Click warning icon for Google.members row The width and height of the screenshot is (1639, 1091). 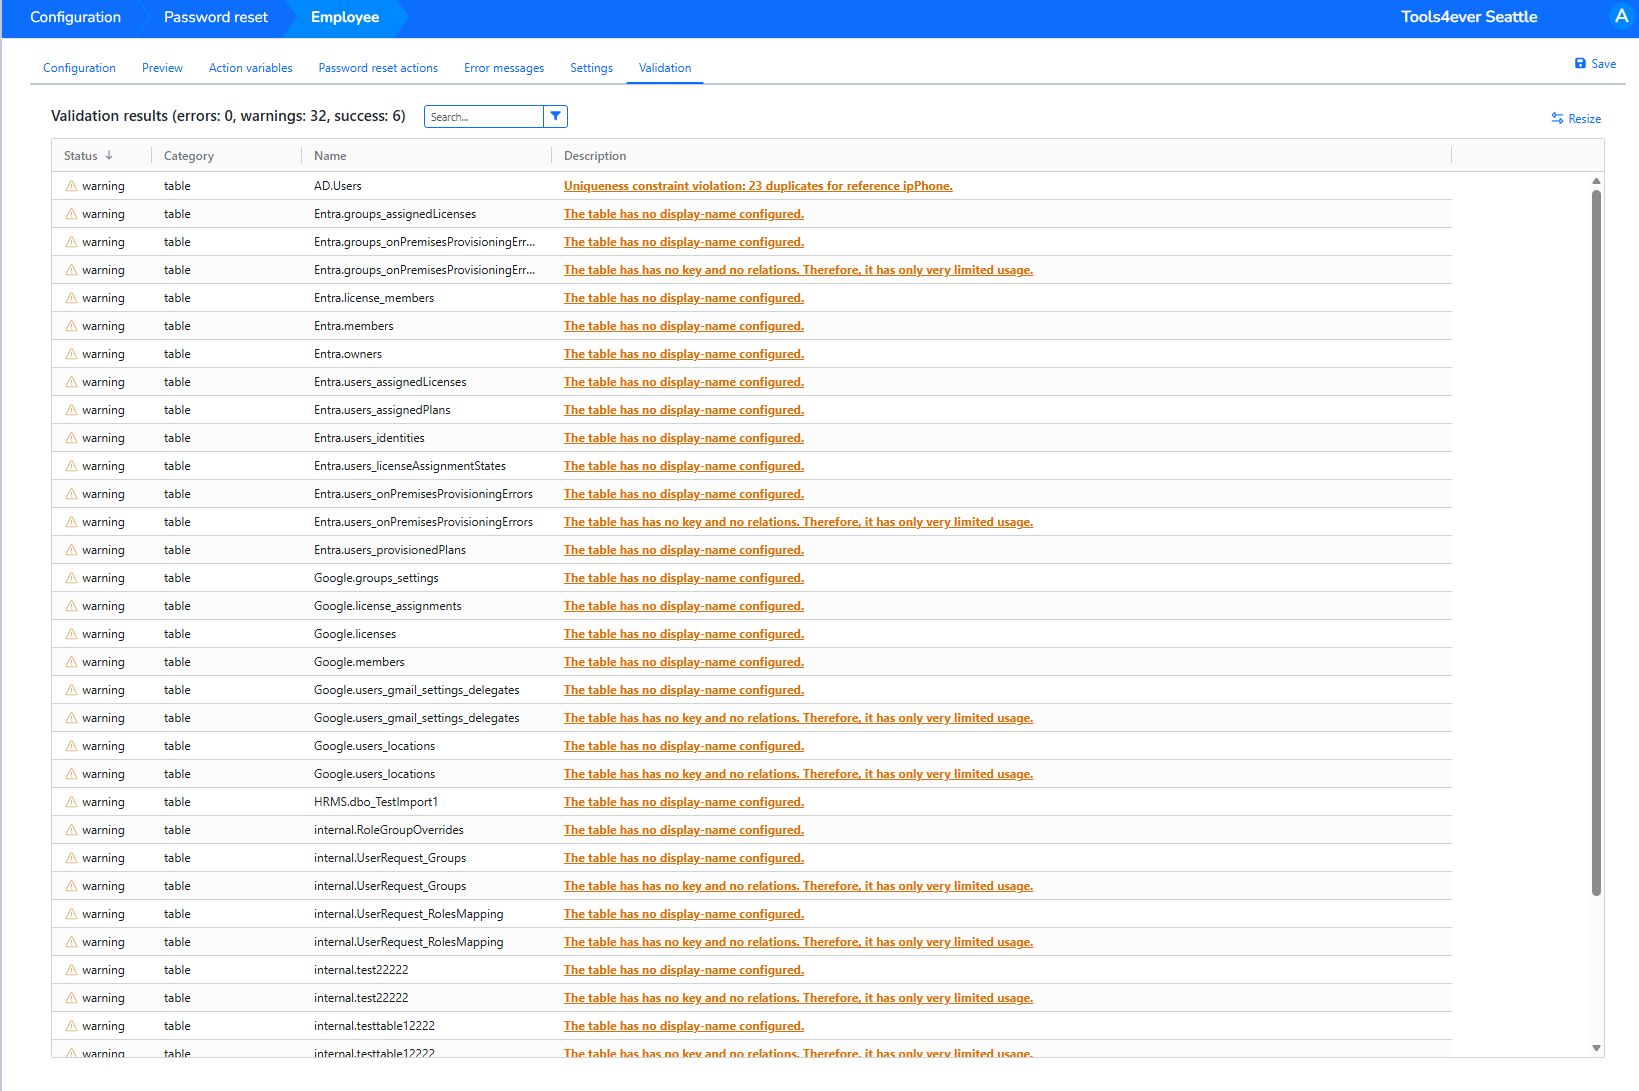(71, 662)
